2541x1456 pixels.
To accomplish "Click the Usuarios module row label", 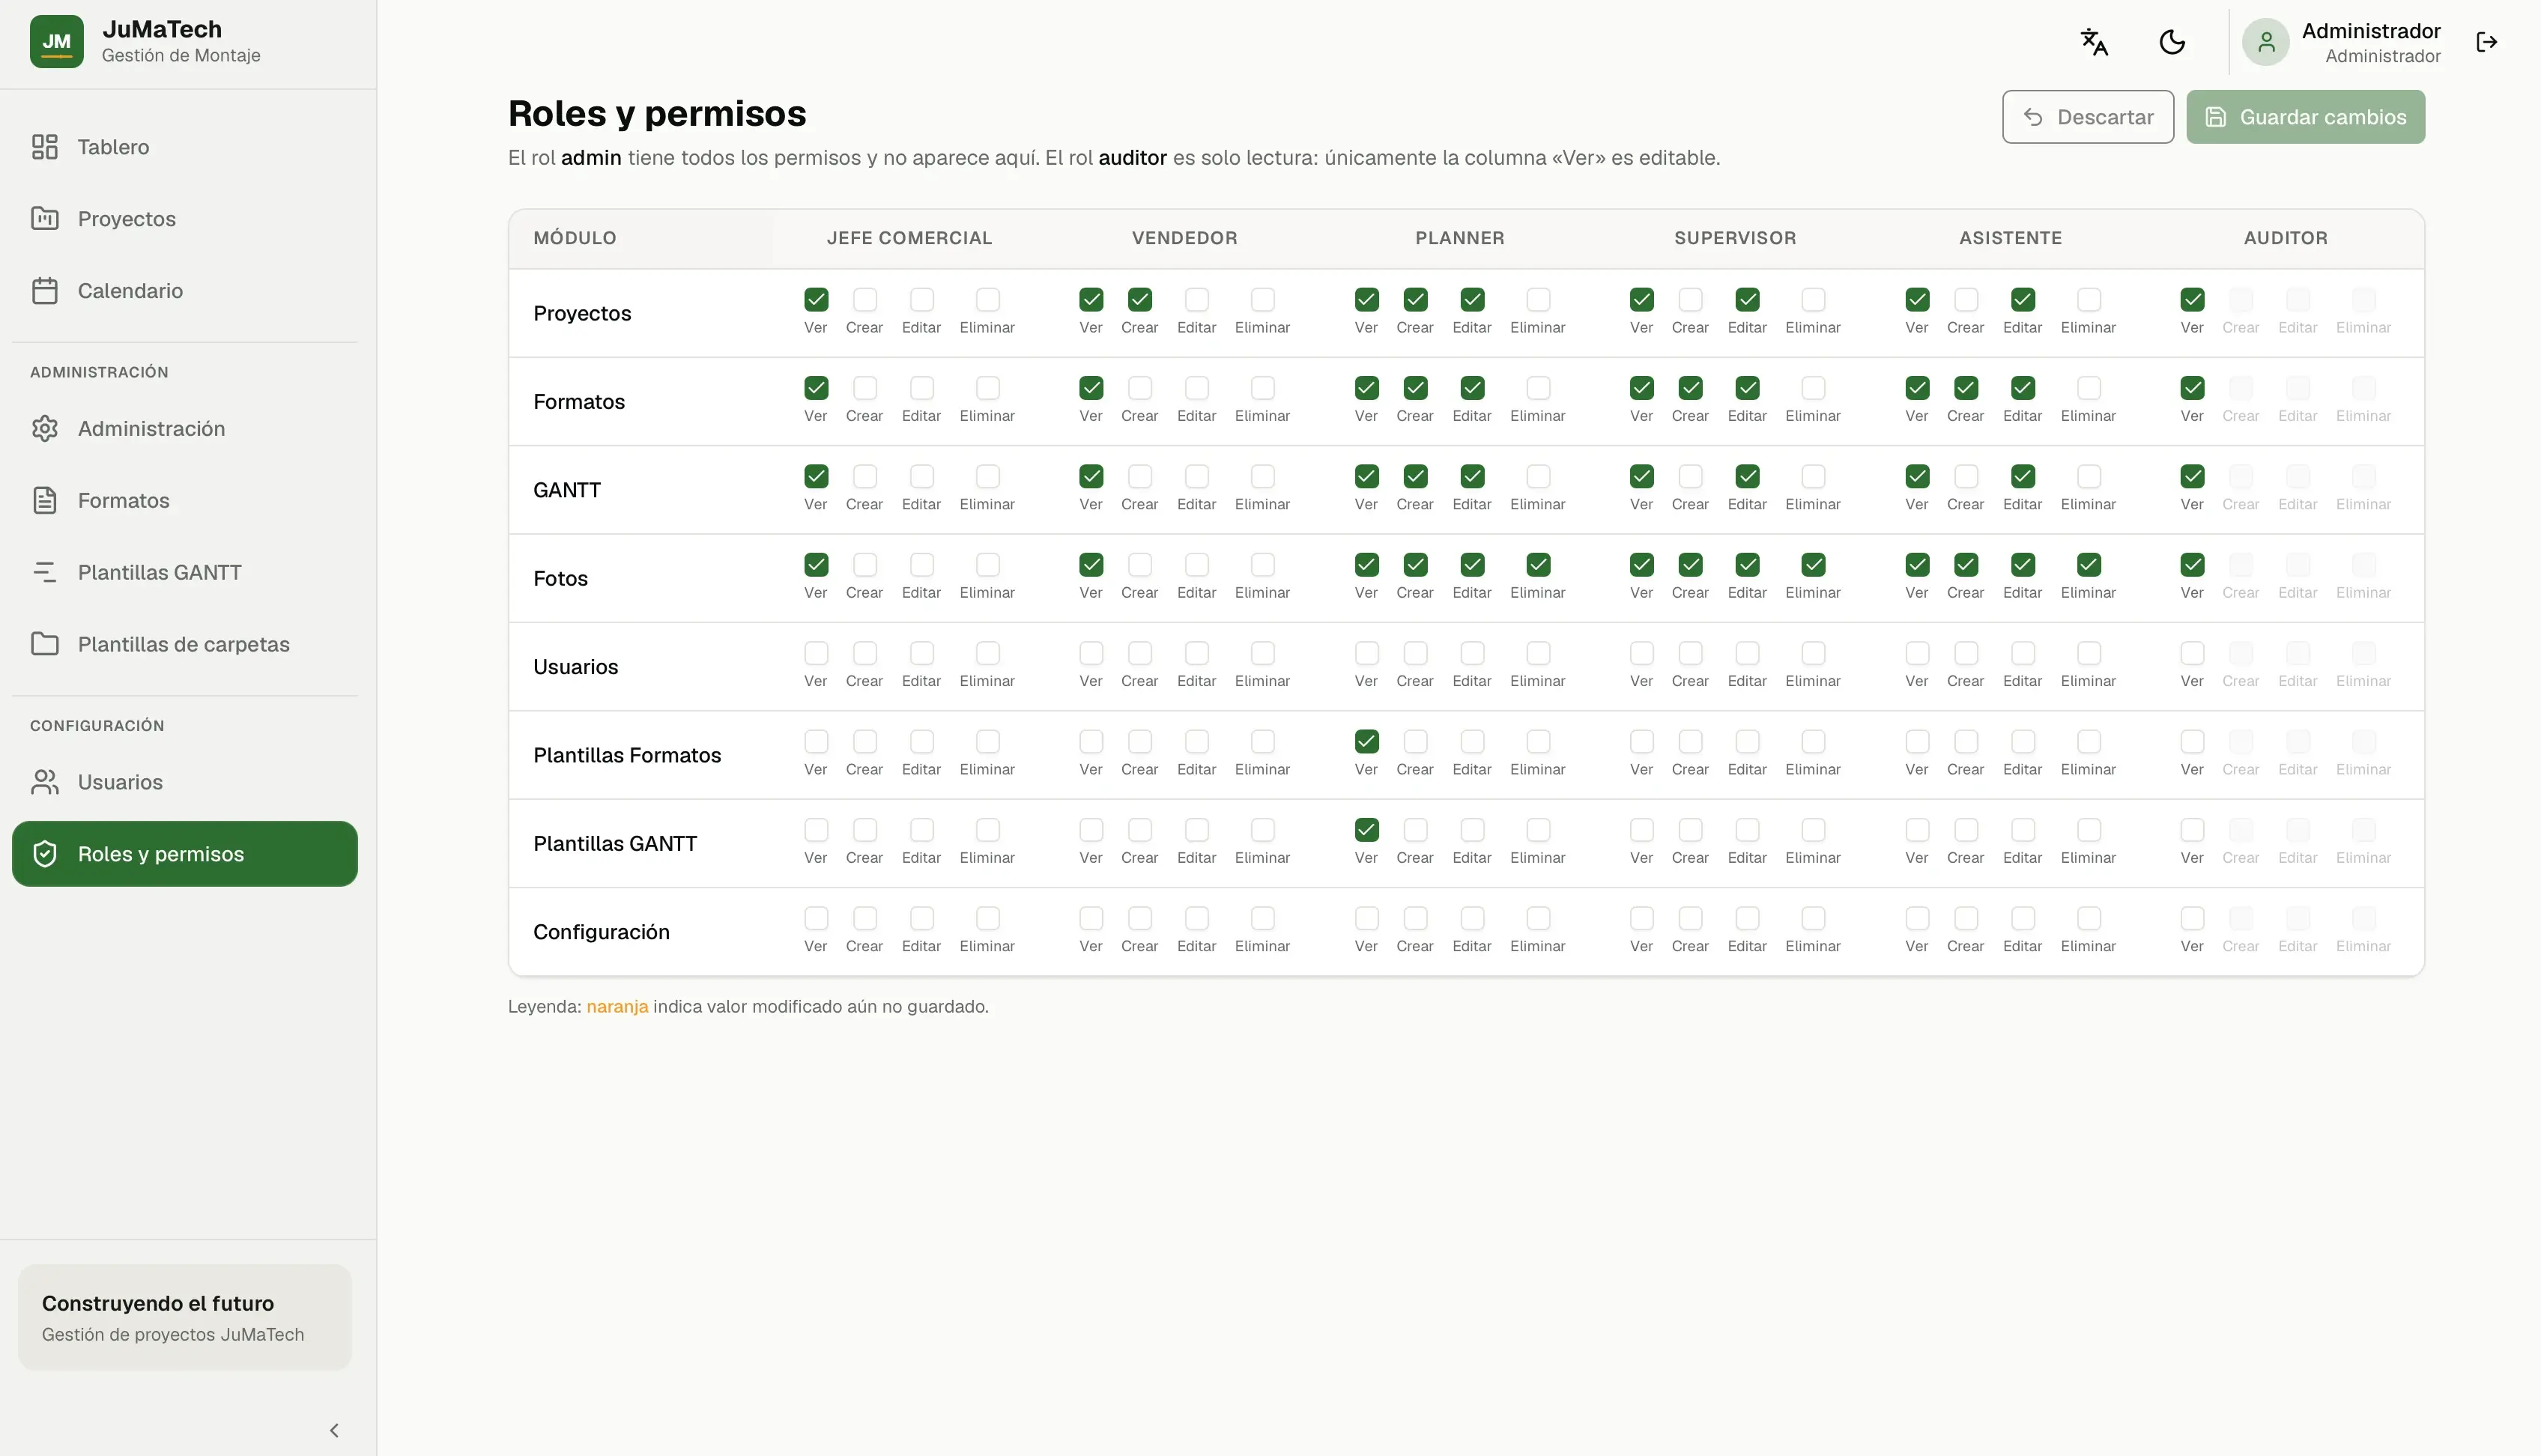I will pos(575,667).
